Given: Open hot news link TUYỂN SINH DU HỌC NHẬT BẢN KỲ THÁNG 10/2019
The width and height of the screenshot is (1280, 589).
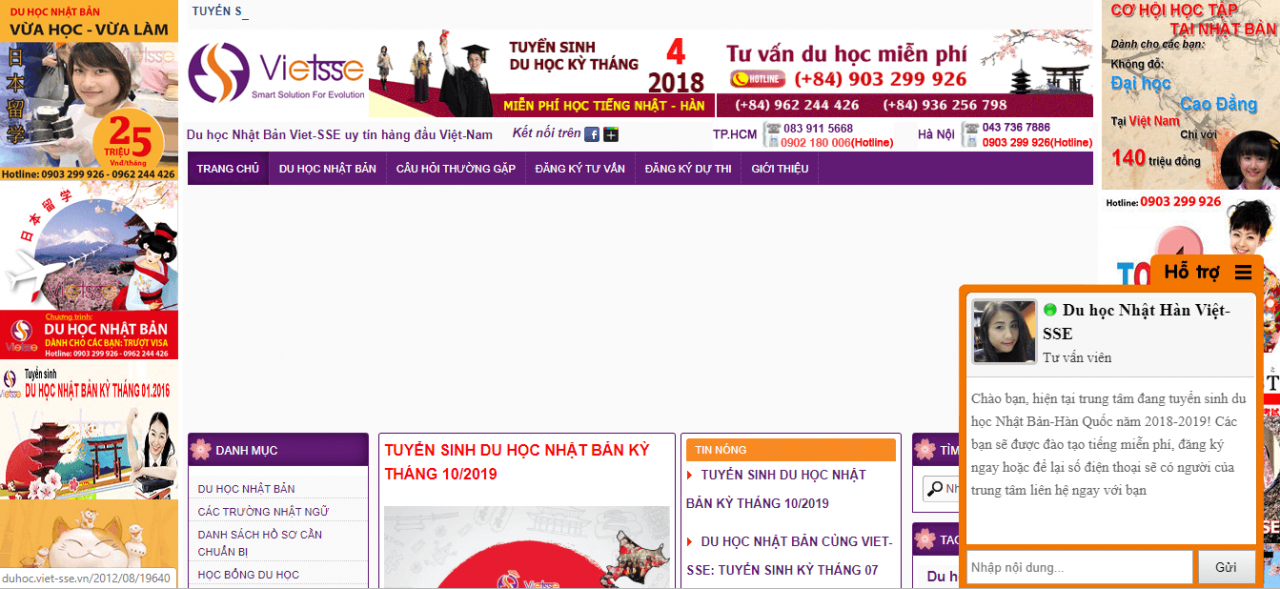Looking at the screenshot, I should pyautogui.click(x=776, y=489).
